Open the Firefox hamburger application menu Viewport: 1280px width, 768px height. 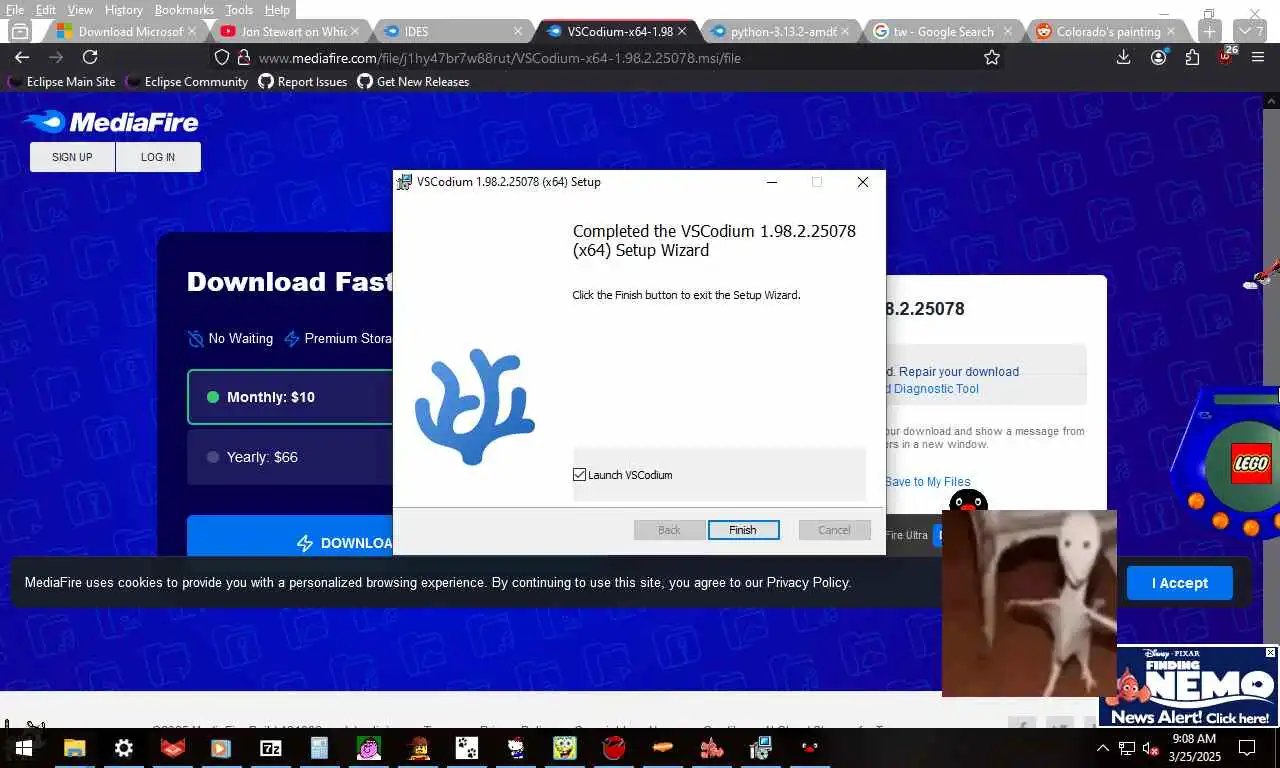point(1258,58)
